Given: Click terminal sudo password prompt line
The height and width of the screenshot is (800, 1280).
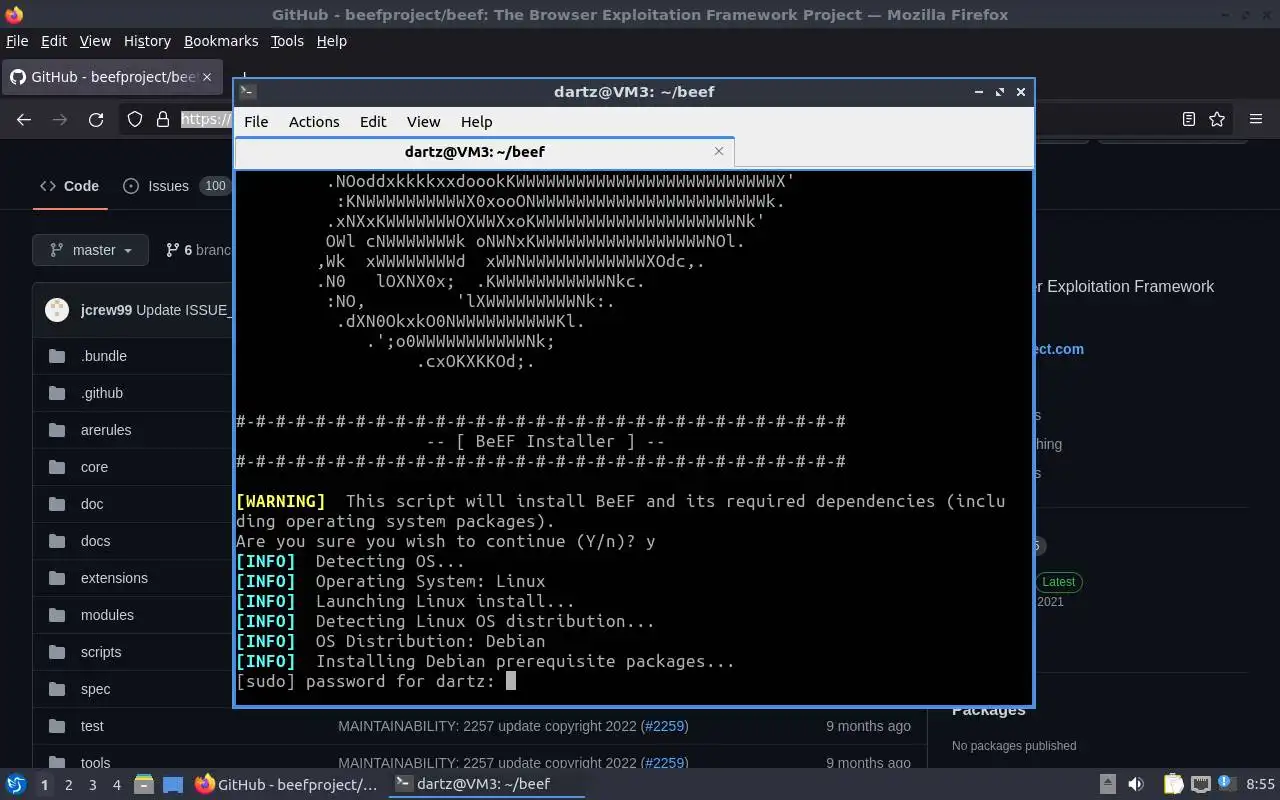Looking at the screenshot, I should click(x=375, y=681).
